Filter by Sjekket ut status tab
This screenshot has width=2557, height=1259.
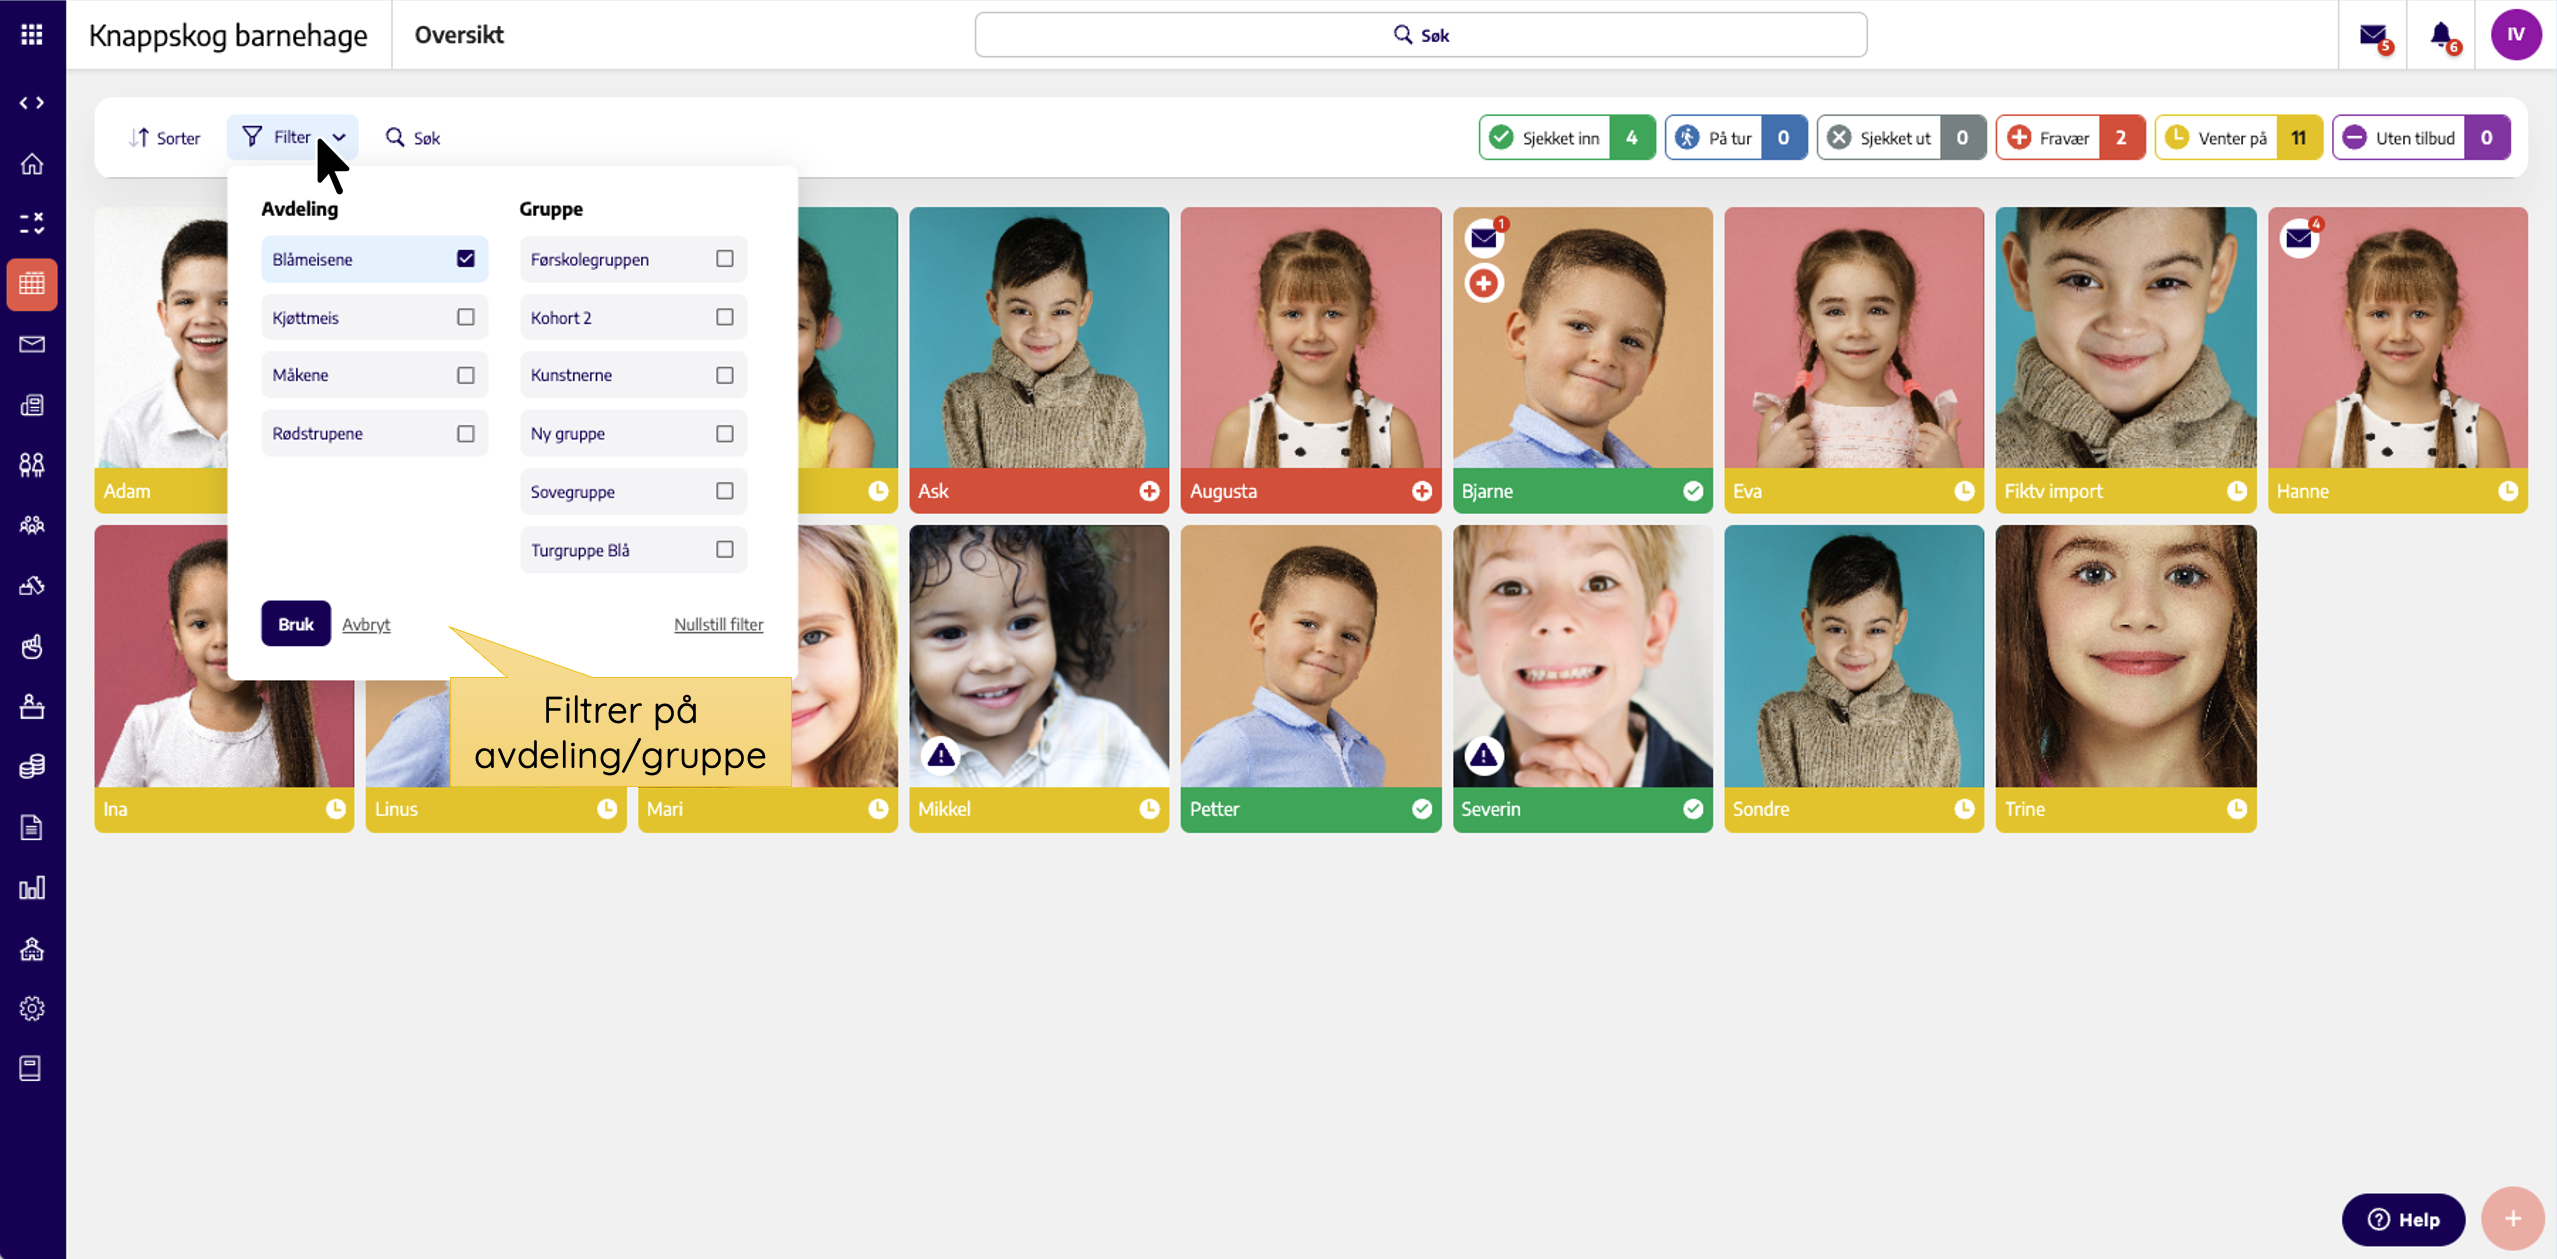(x=1901, y=138)
